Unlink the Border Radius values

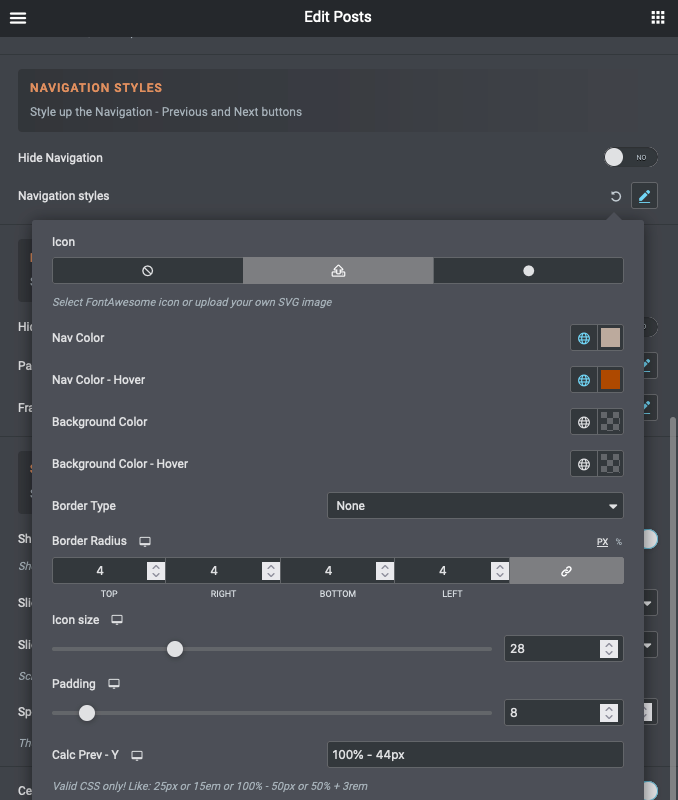[566, 571]
